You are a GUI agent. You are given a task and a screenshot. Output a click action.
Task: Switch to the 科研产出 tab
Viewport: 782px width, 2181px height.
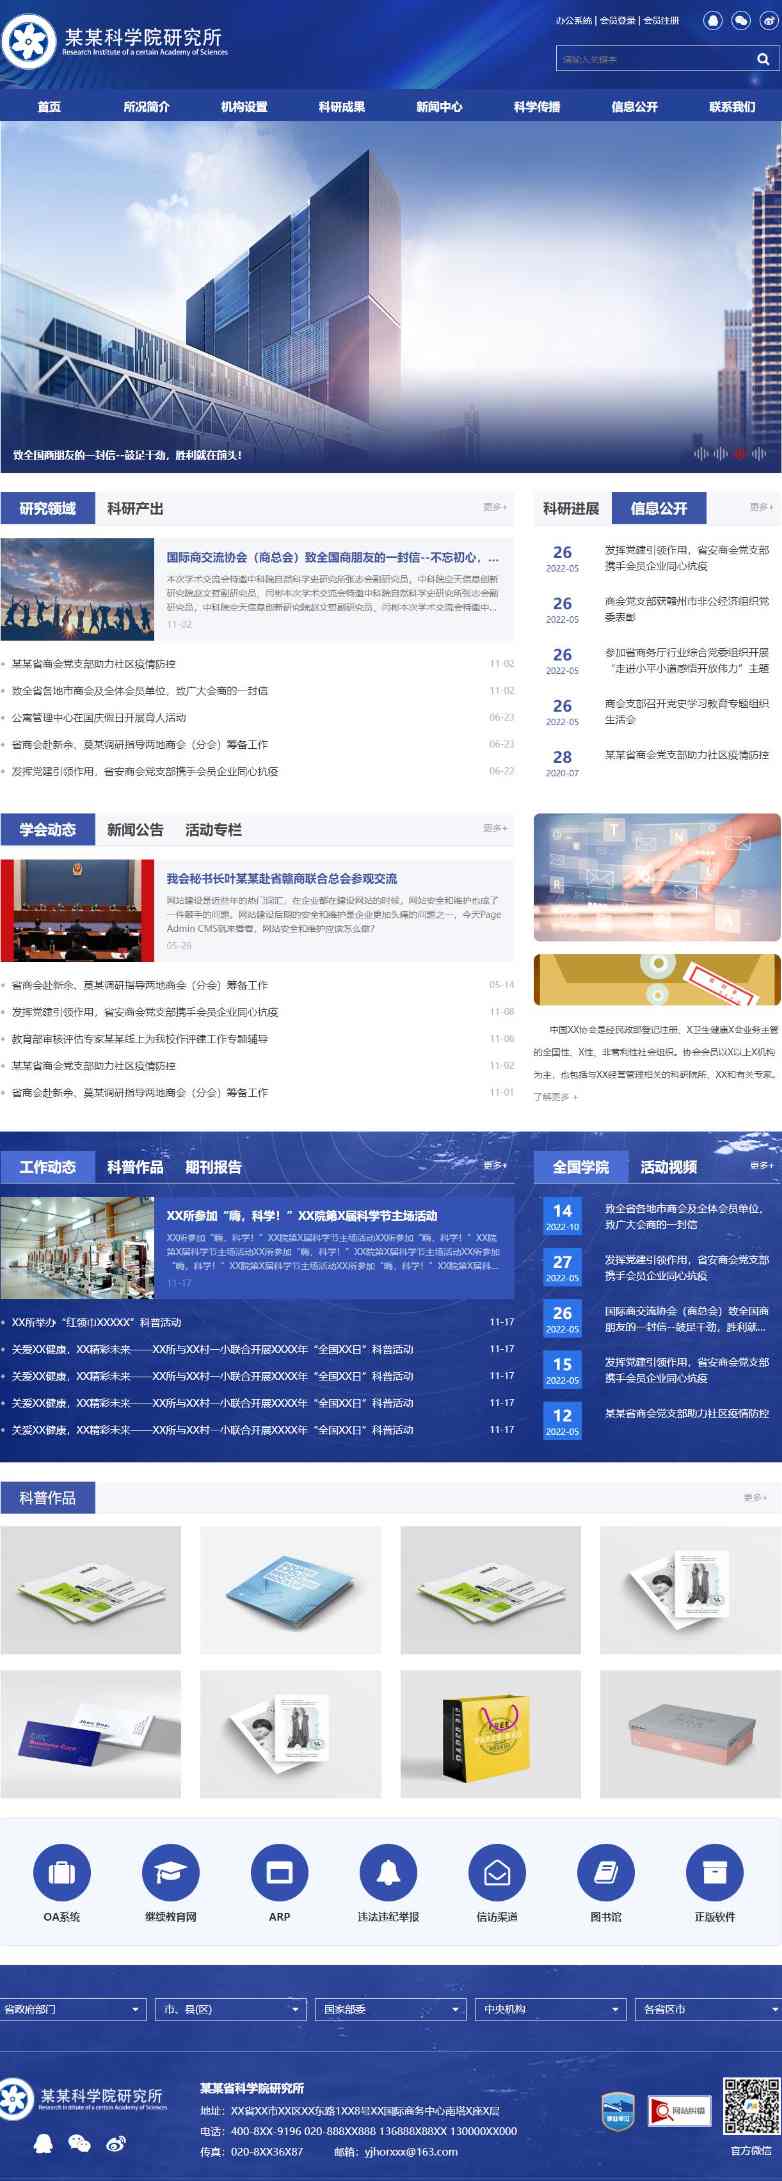[135, 508]
